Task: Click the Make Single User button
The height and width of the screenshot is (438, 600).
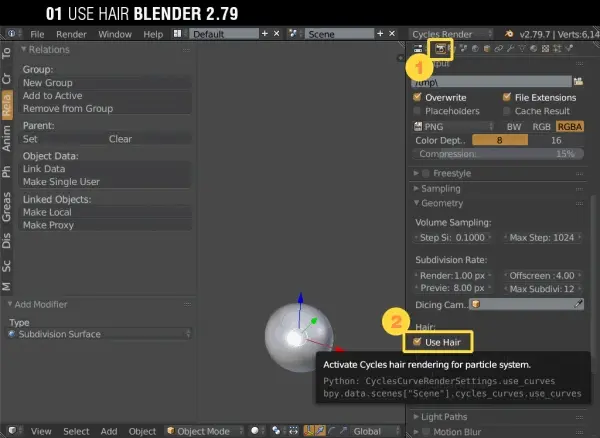Action: 105,182
